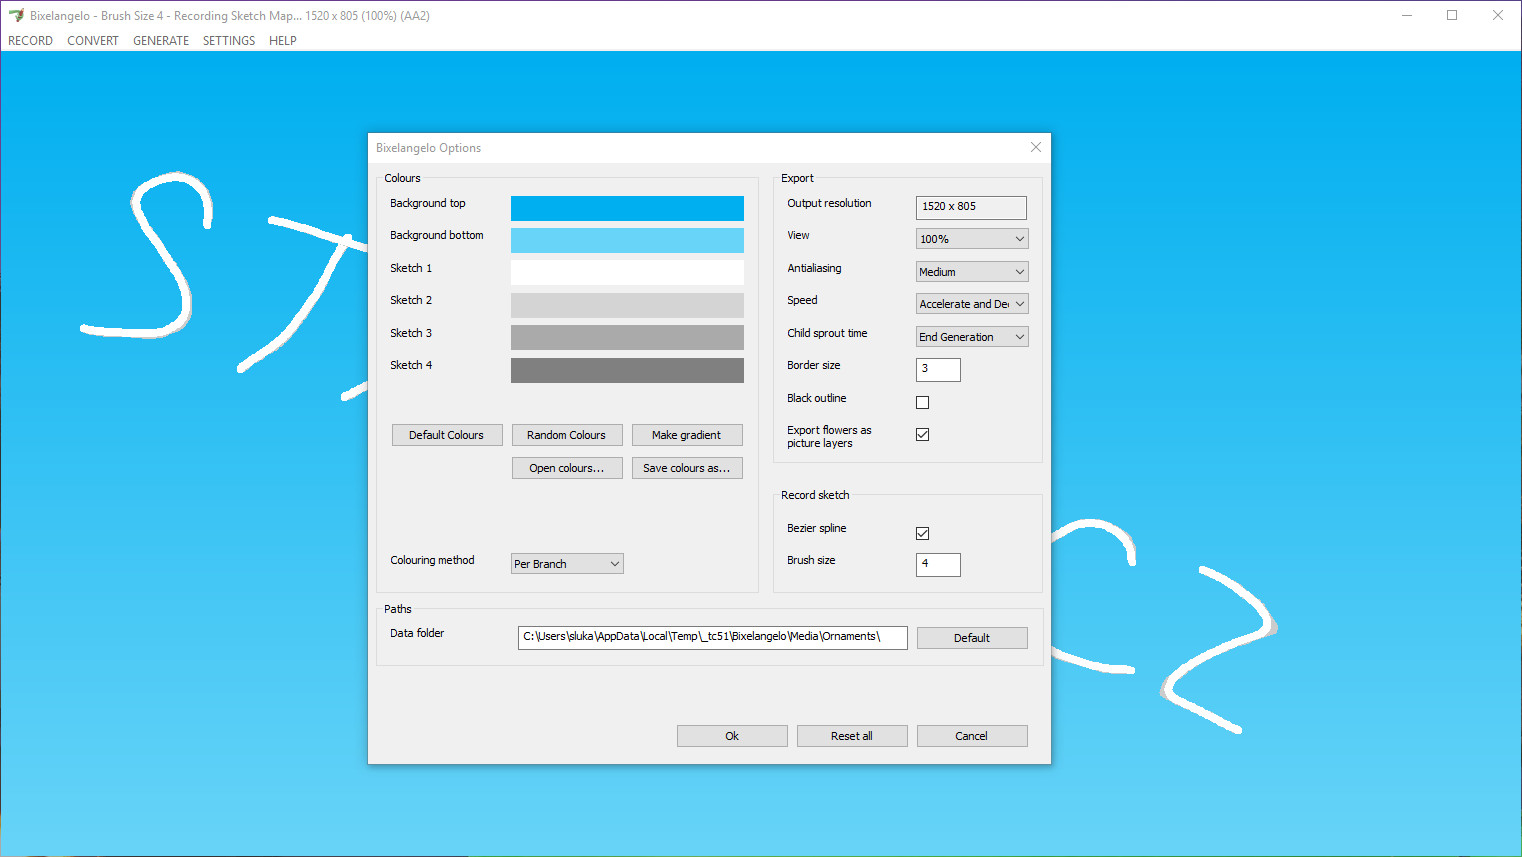Open the GENERATE menu
The image size is (1522, 857).
click(161, 41)
